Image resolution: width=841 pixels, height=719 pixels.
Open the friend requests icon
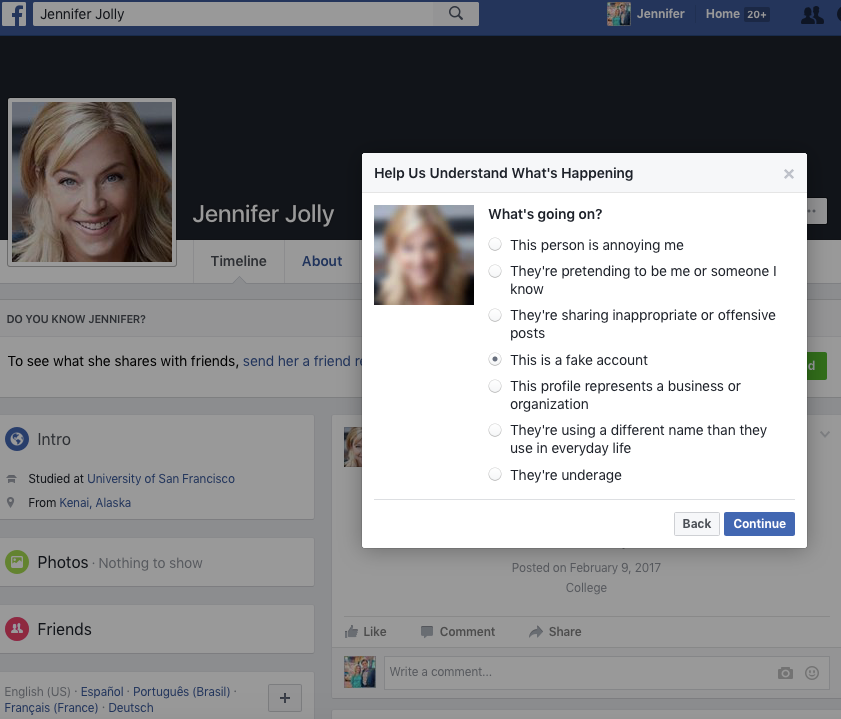click(x=811, y=15)
